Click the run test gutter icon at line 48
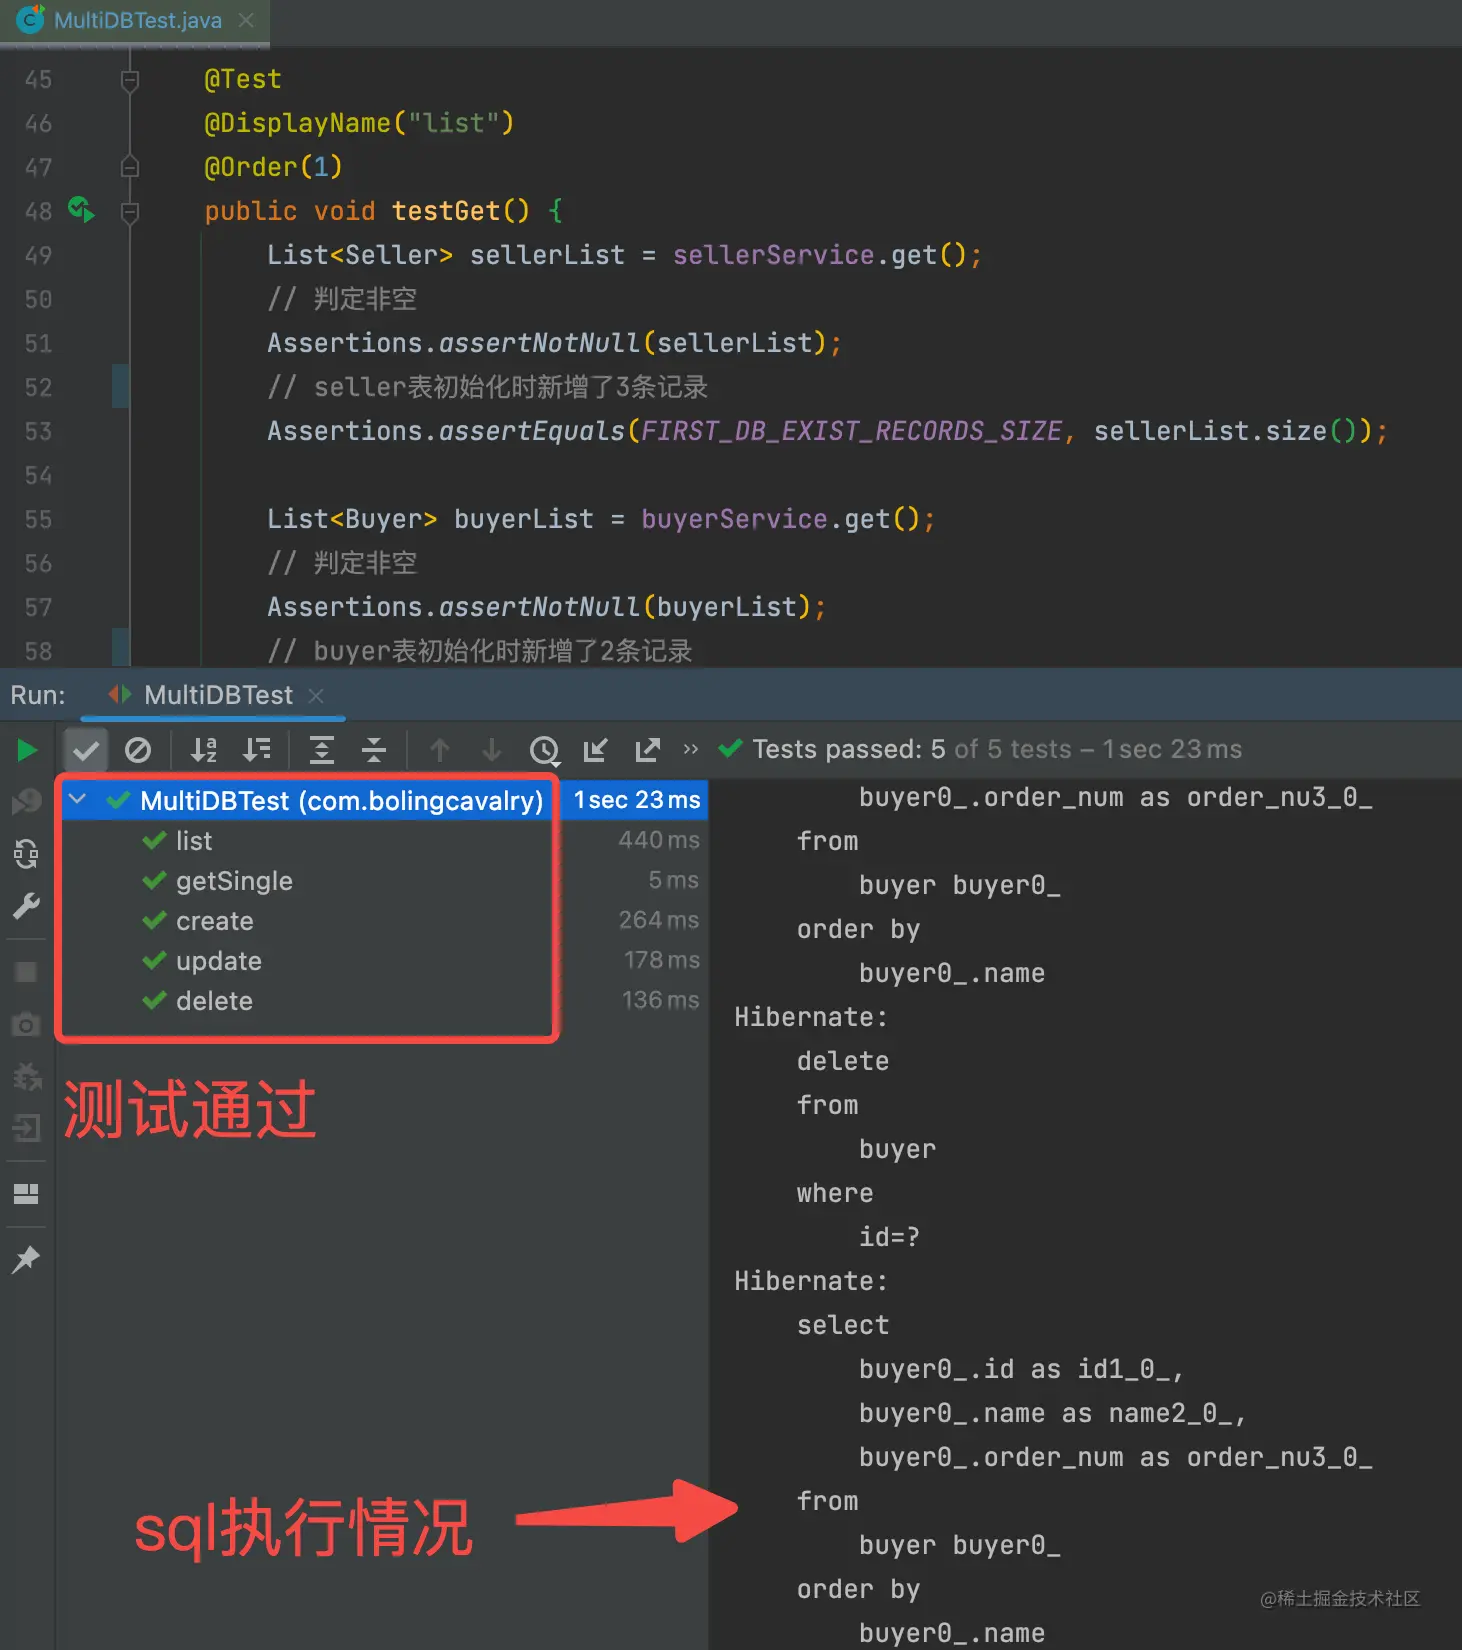This screenshot has width=1462, height=1650. tap(81, 210)
